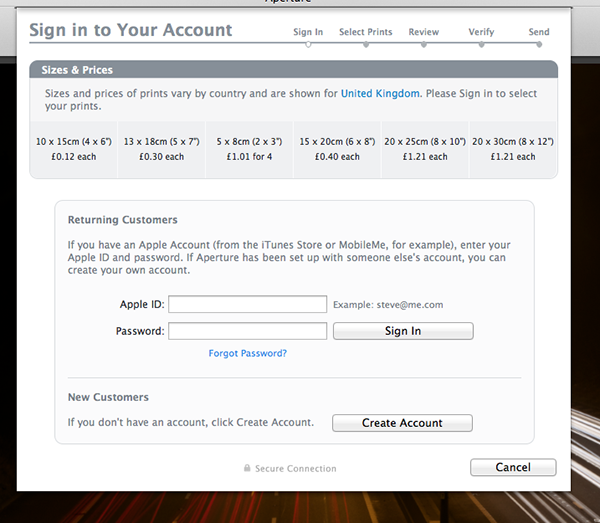Select the Sign In progress step

308,32
